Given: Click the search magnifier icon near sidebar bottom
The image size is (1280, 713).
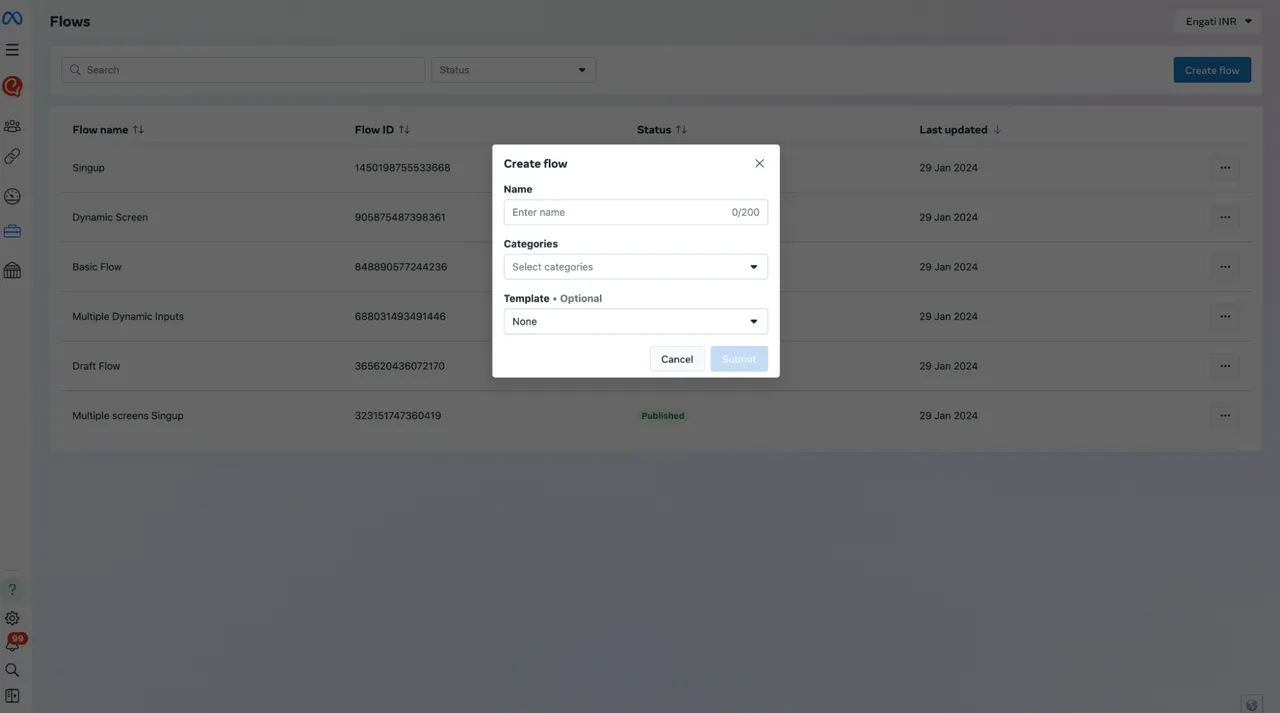Looking at the screenshot, I should [12, 670].
